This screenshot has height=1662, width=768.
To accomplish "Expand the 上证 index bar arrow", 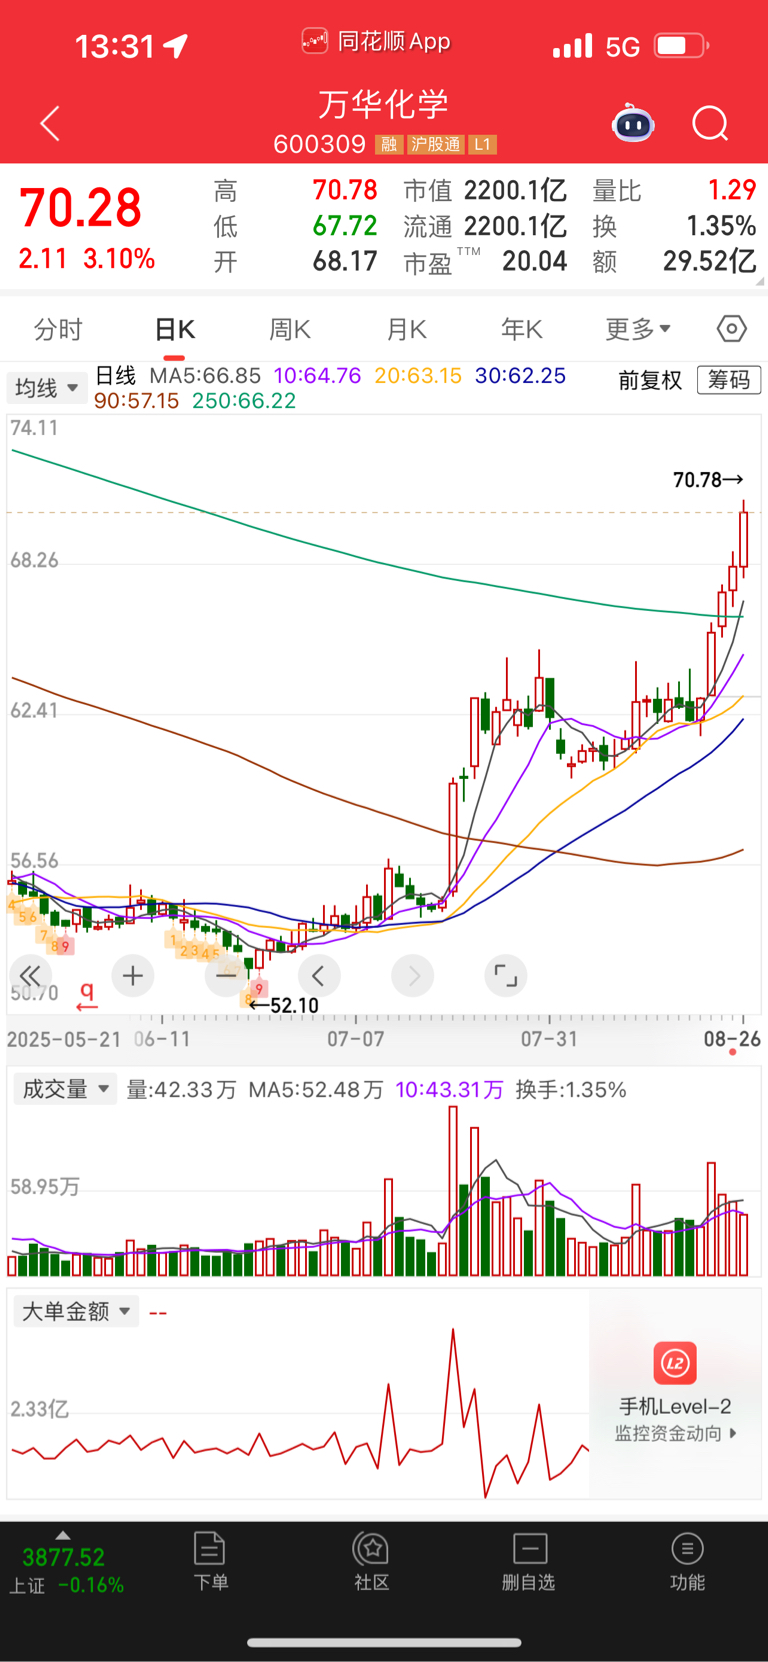I will pos(63,1535).
